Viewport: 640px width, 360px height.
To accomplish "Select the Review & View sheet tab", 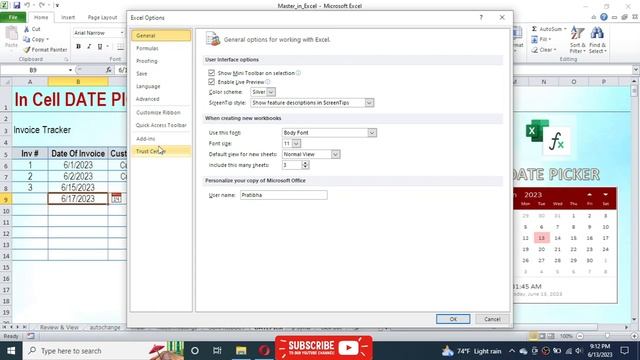I will [x=59, y=327].
